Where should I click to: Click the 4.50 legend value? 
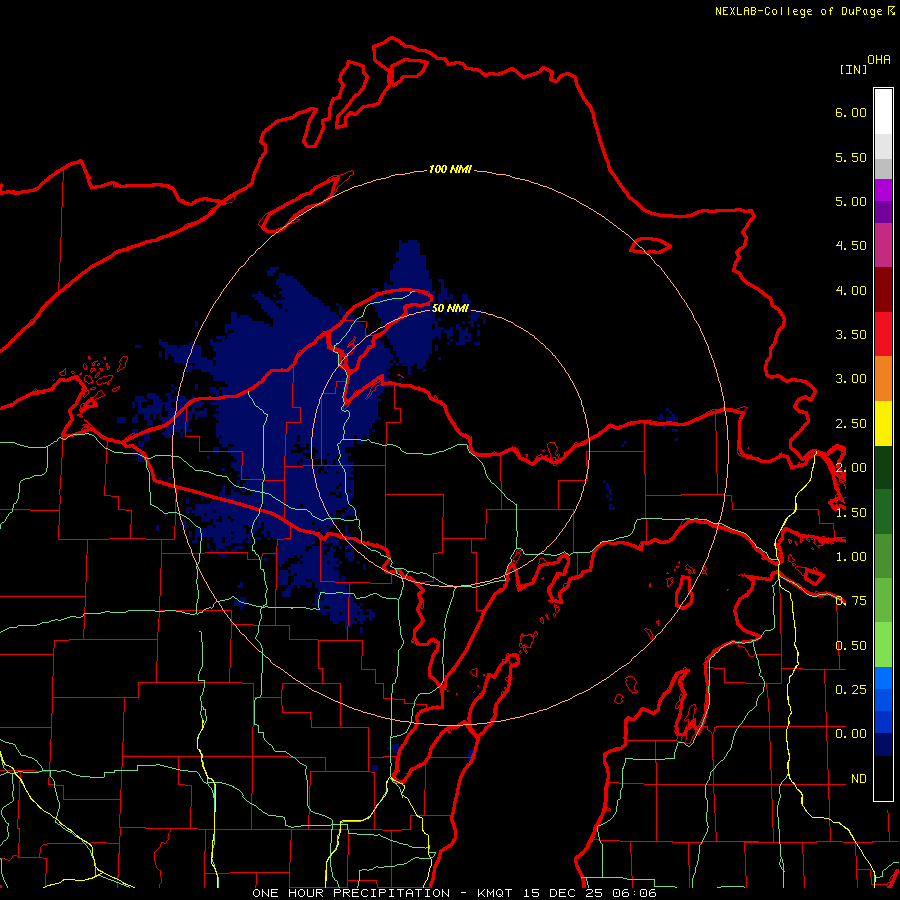tap(851, 246)
